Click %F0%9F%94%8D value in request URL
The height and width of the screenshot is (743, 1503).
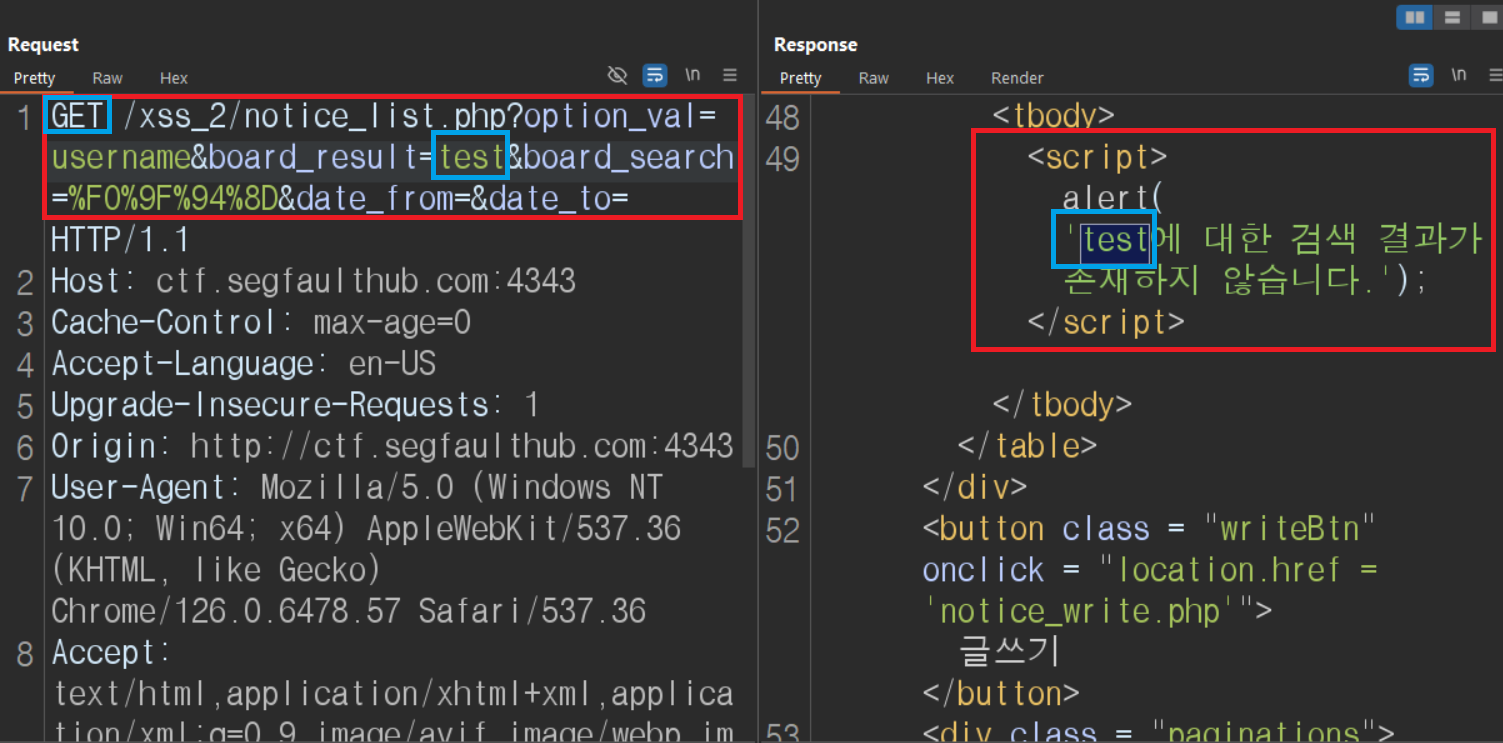coord(173,200)
